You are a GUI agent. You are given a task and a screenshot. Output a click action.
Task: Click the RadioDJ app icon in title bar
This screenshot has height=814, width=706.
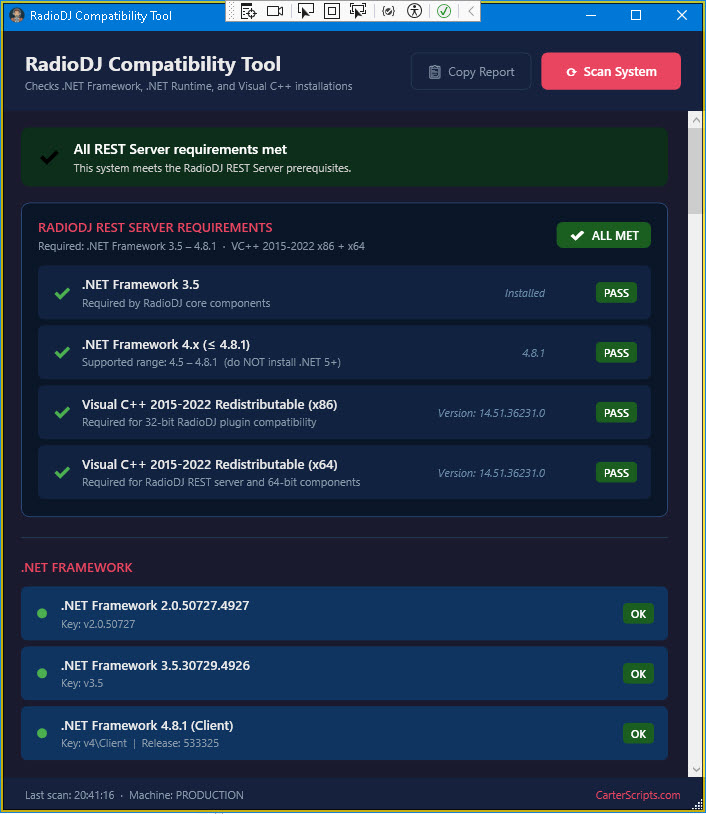tap(17, 15)
